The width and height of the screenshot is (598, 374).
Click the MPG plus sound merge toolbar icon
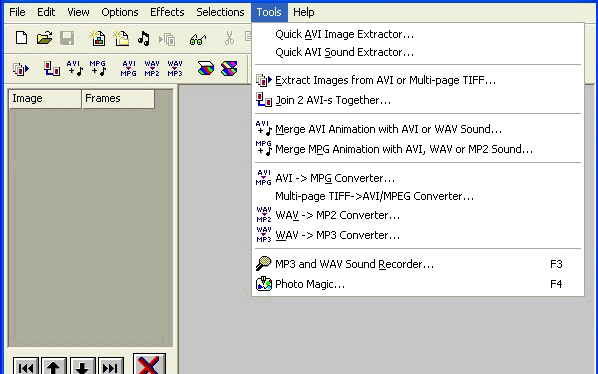pyautogui.click(x=98, y=69)
